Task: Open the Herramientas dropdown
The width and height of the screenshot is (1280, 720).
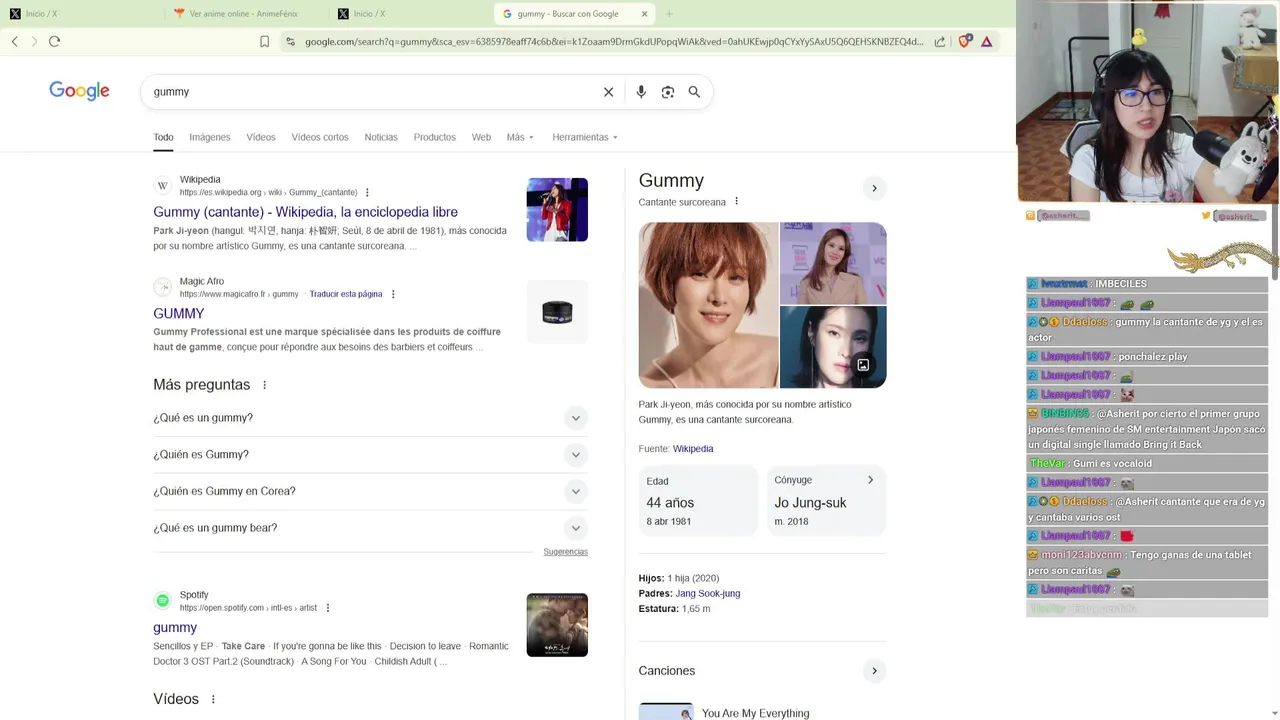Action: pyautogui.click(x=585, y=137)
